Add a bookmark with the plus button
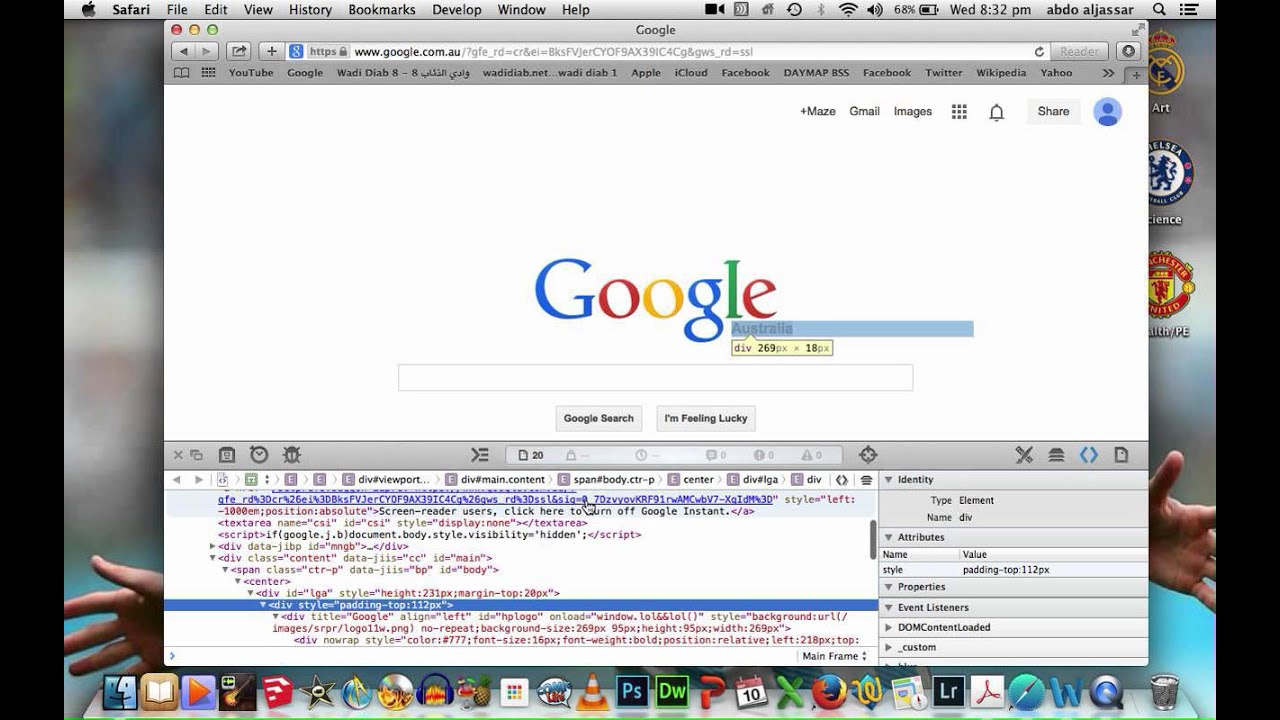 [x=272, y=51]
